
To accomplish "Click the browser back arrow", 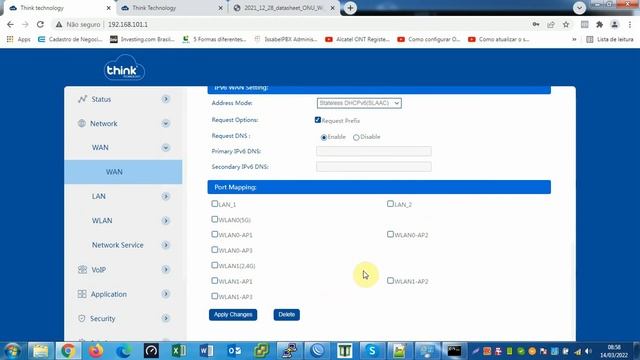I will pyautogui.click(x=10, y=24).
